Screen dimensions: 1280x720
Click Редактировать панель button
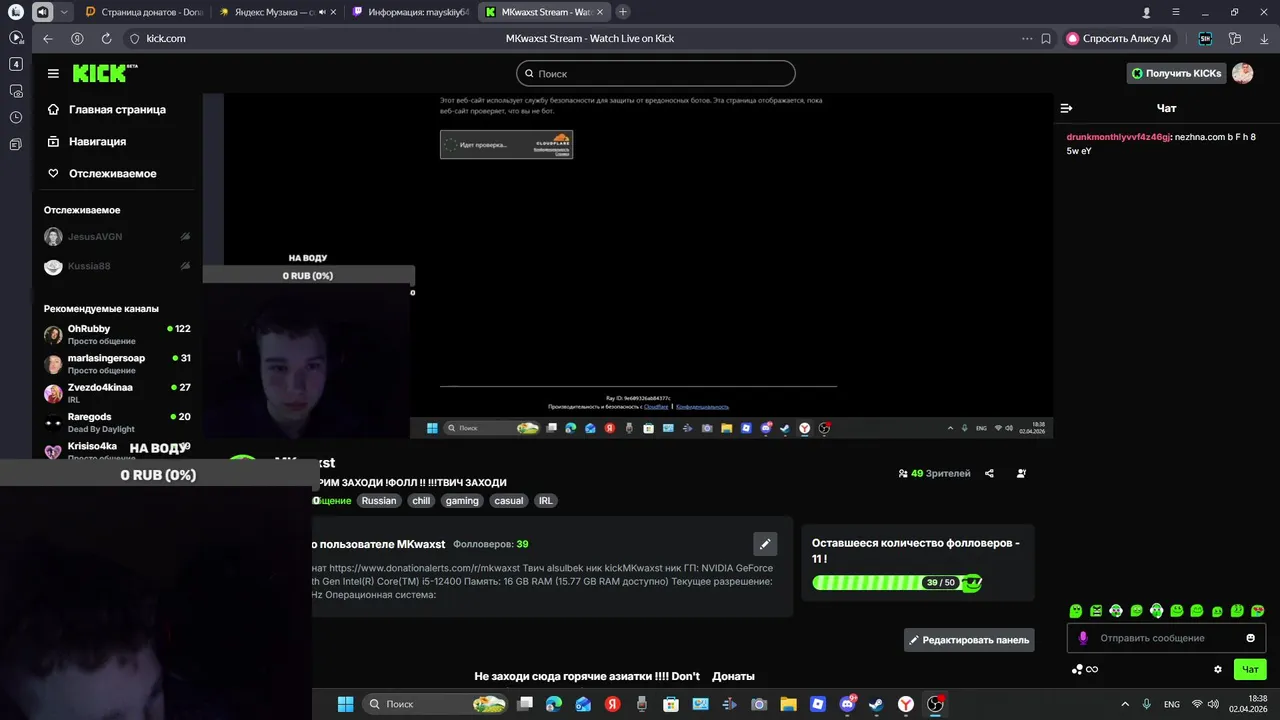(x=969, y=640)
